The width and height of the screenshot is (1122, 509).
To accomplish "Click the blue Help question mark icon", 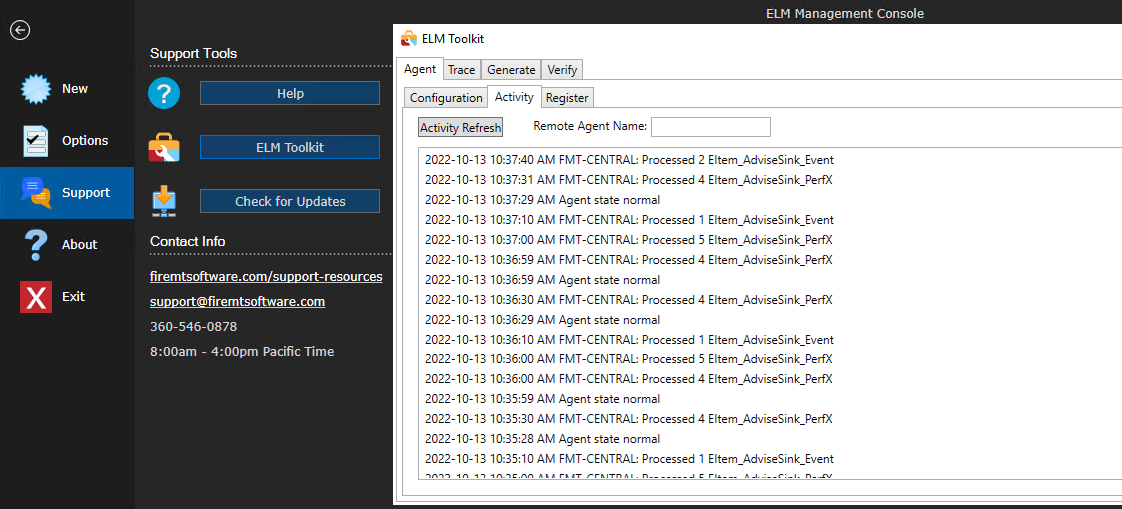I will point(164,93).
